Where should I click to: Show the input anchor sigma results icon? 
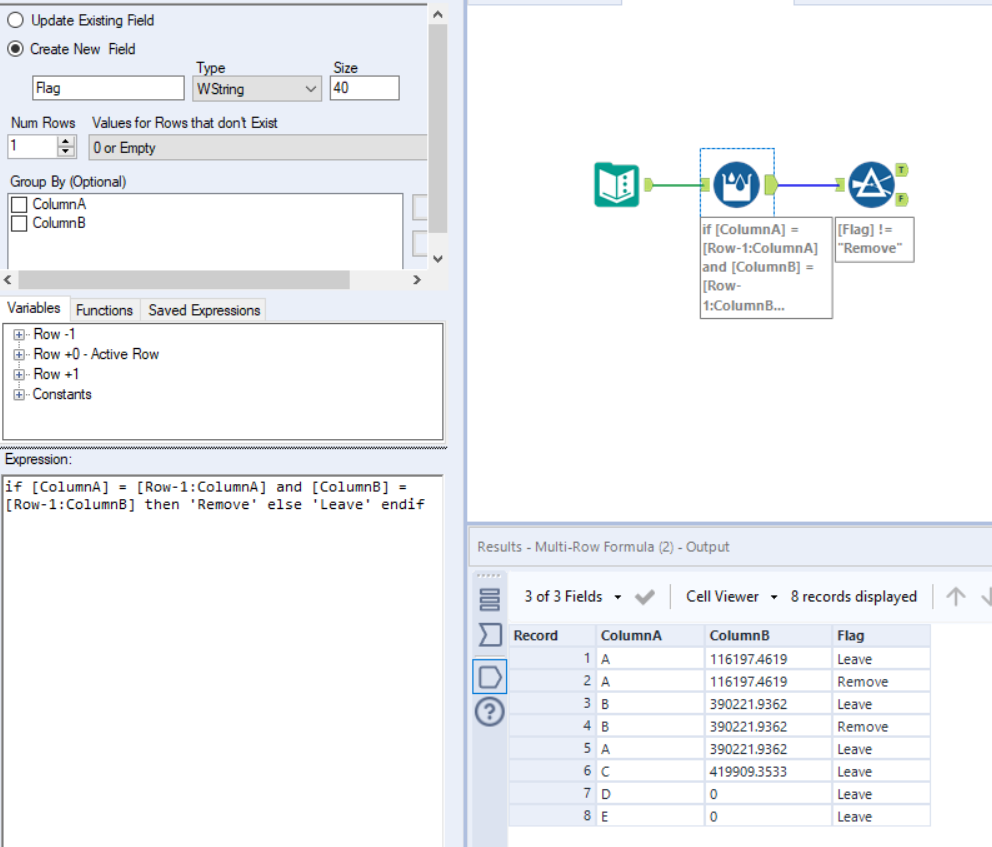(x=490, y=634)
